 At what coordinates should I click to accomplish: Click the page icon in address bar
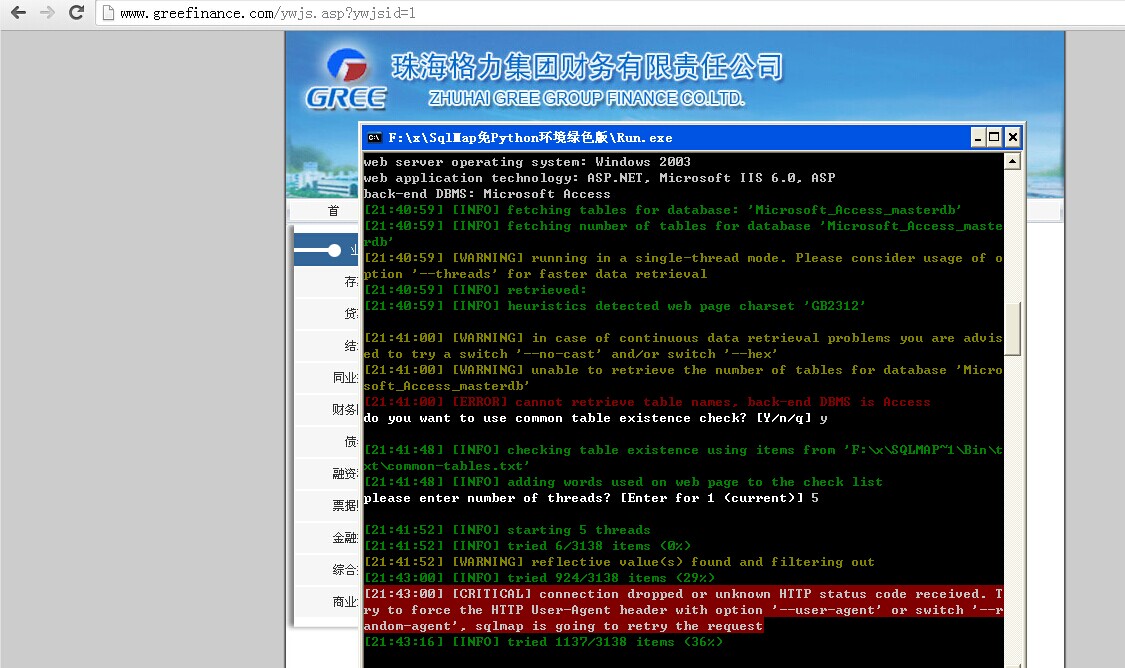click(x=108, y=13)
